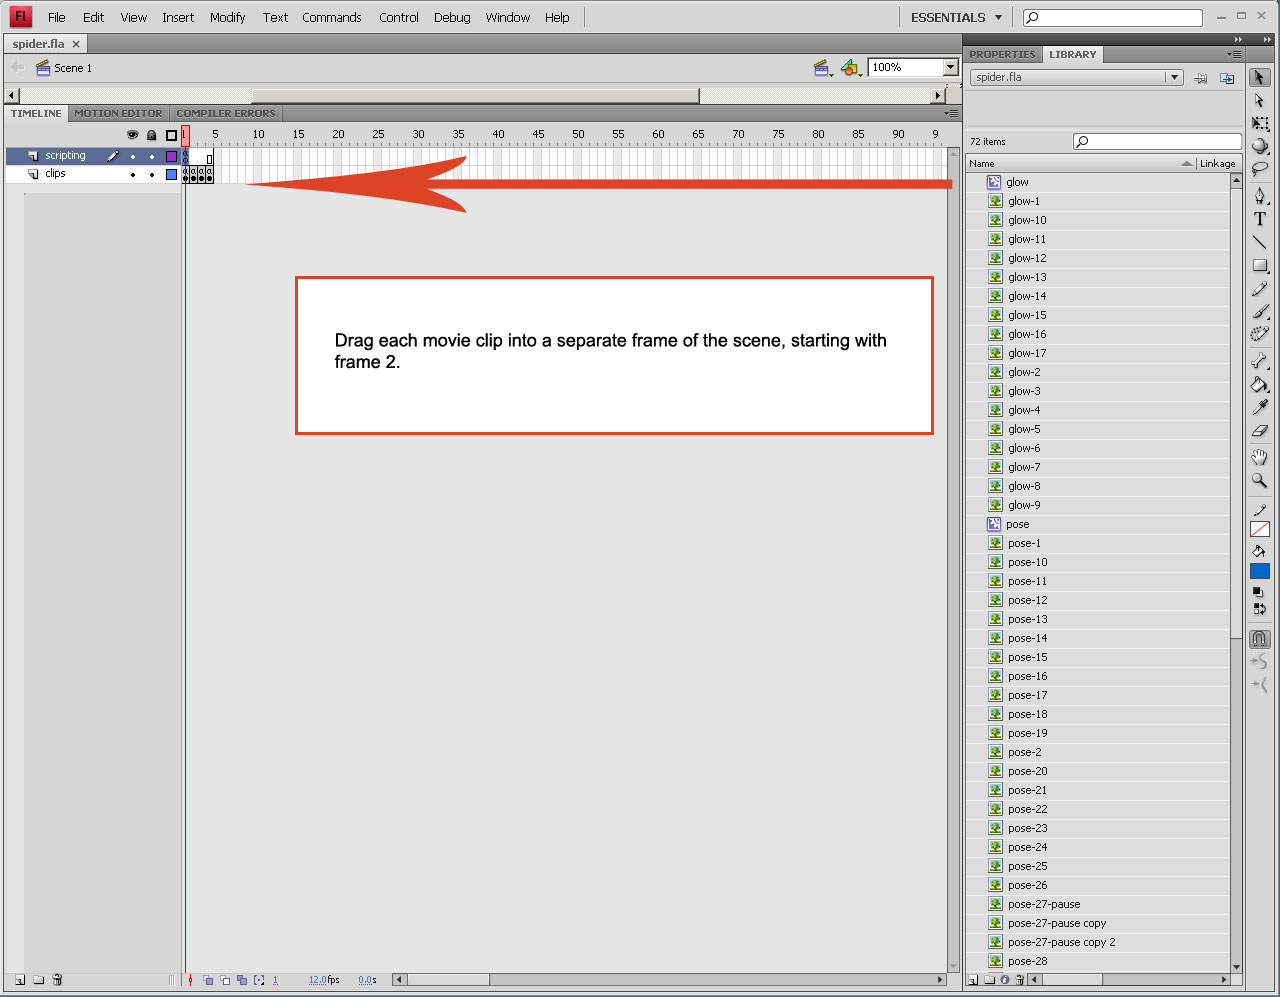Toggle lock for all layers padlock icon
This screenshot has width=1280, height=997.
[152, 135]
